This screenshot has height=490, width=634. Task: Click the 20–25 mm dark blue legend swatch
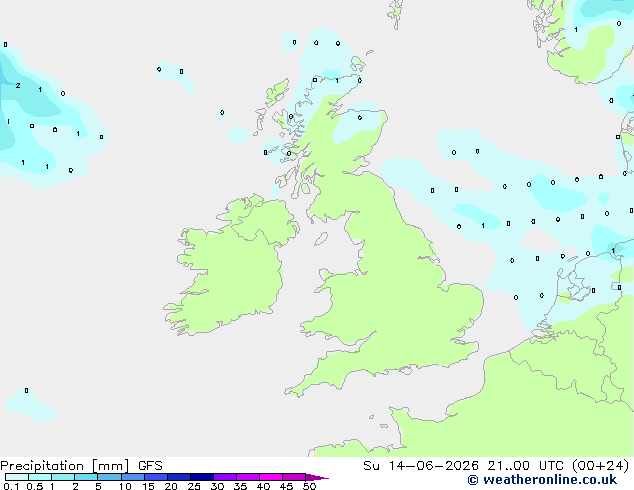click(179, 477)
